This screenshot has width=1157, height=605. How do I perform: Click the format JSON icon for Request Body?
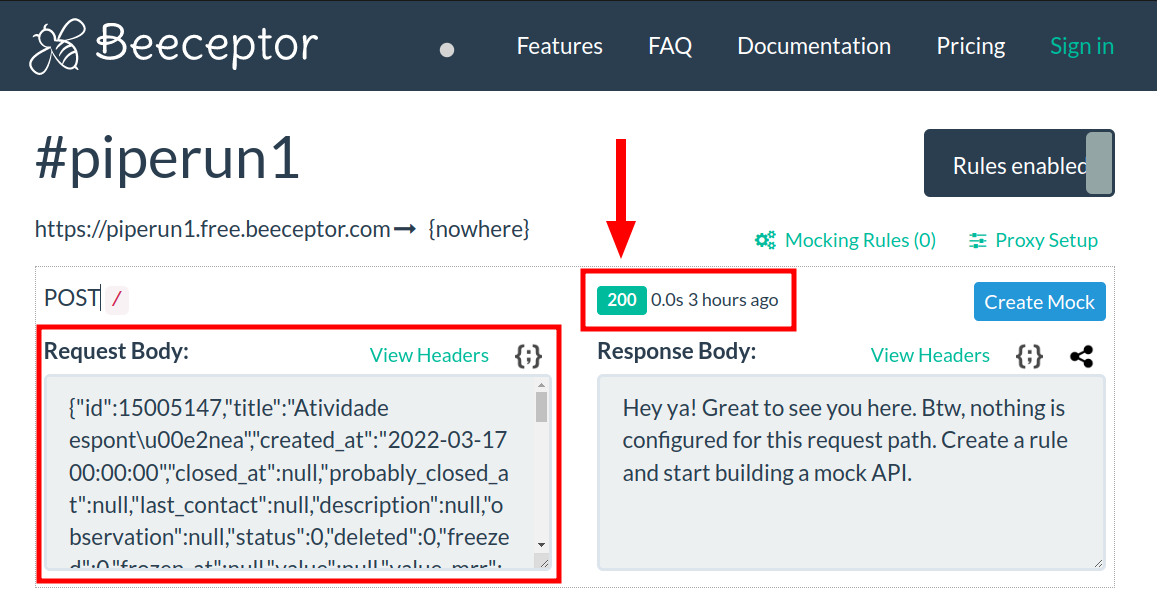click(528, 356)
